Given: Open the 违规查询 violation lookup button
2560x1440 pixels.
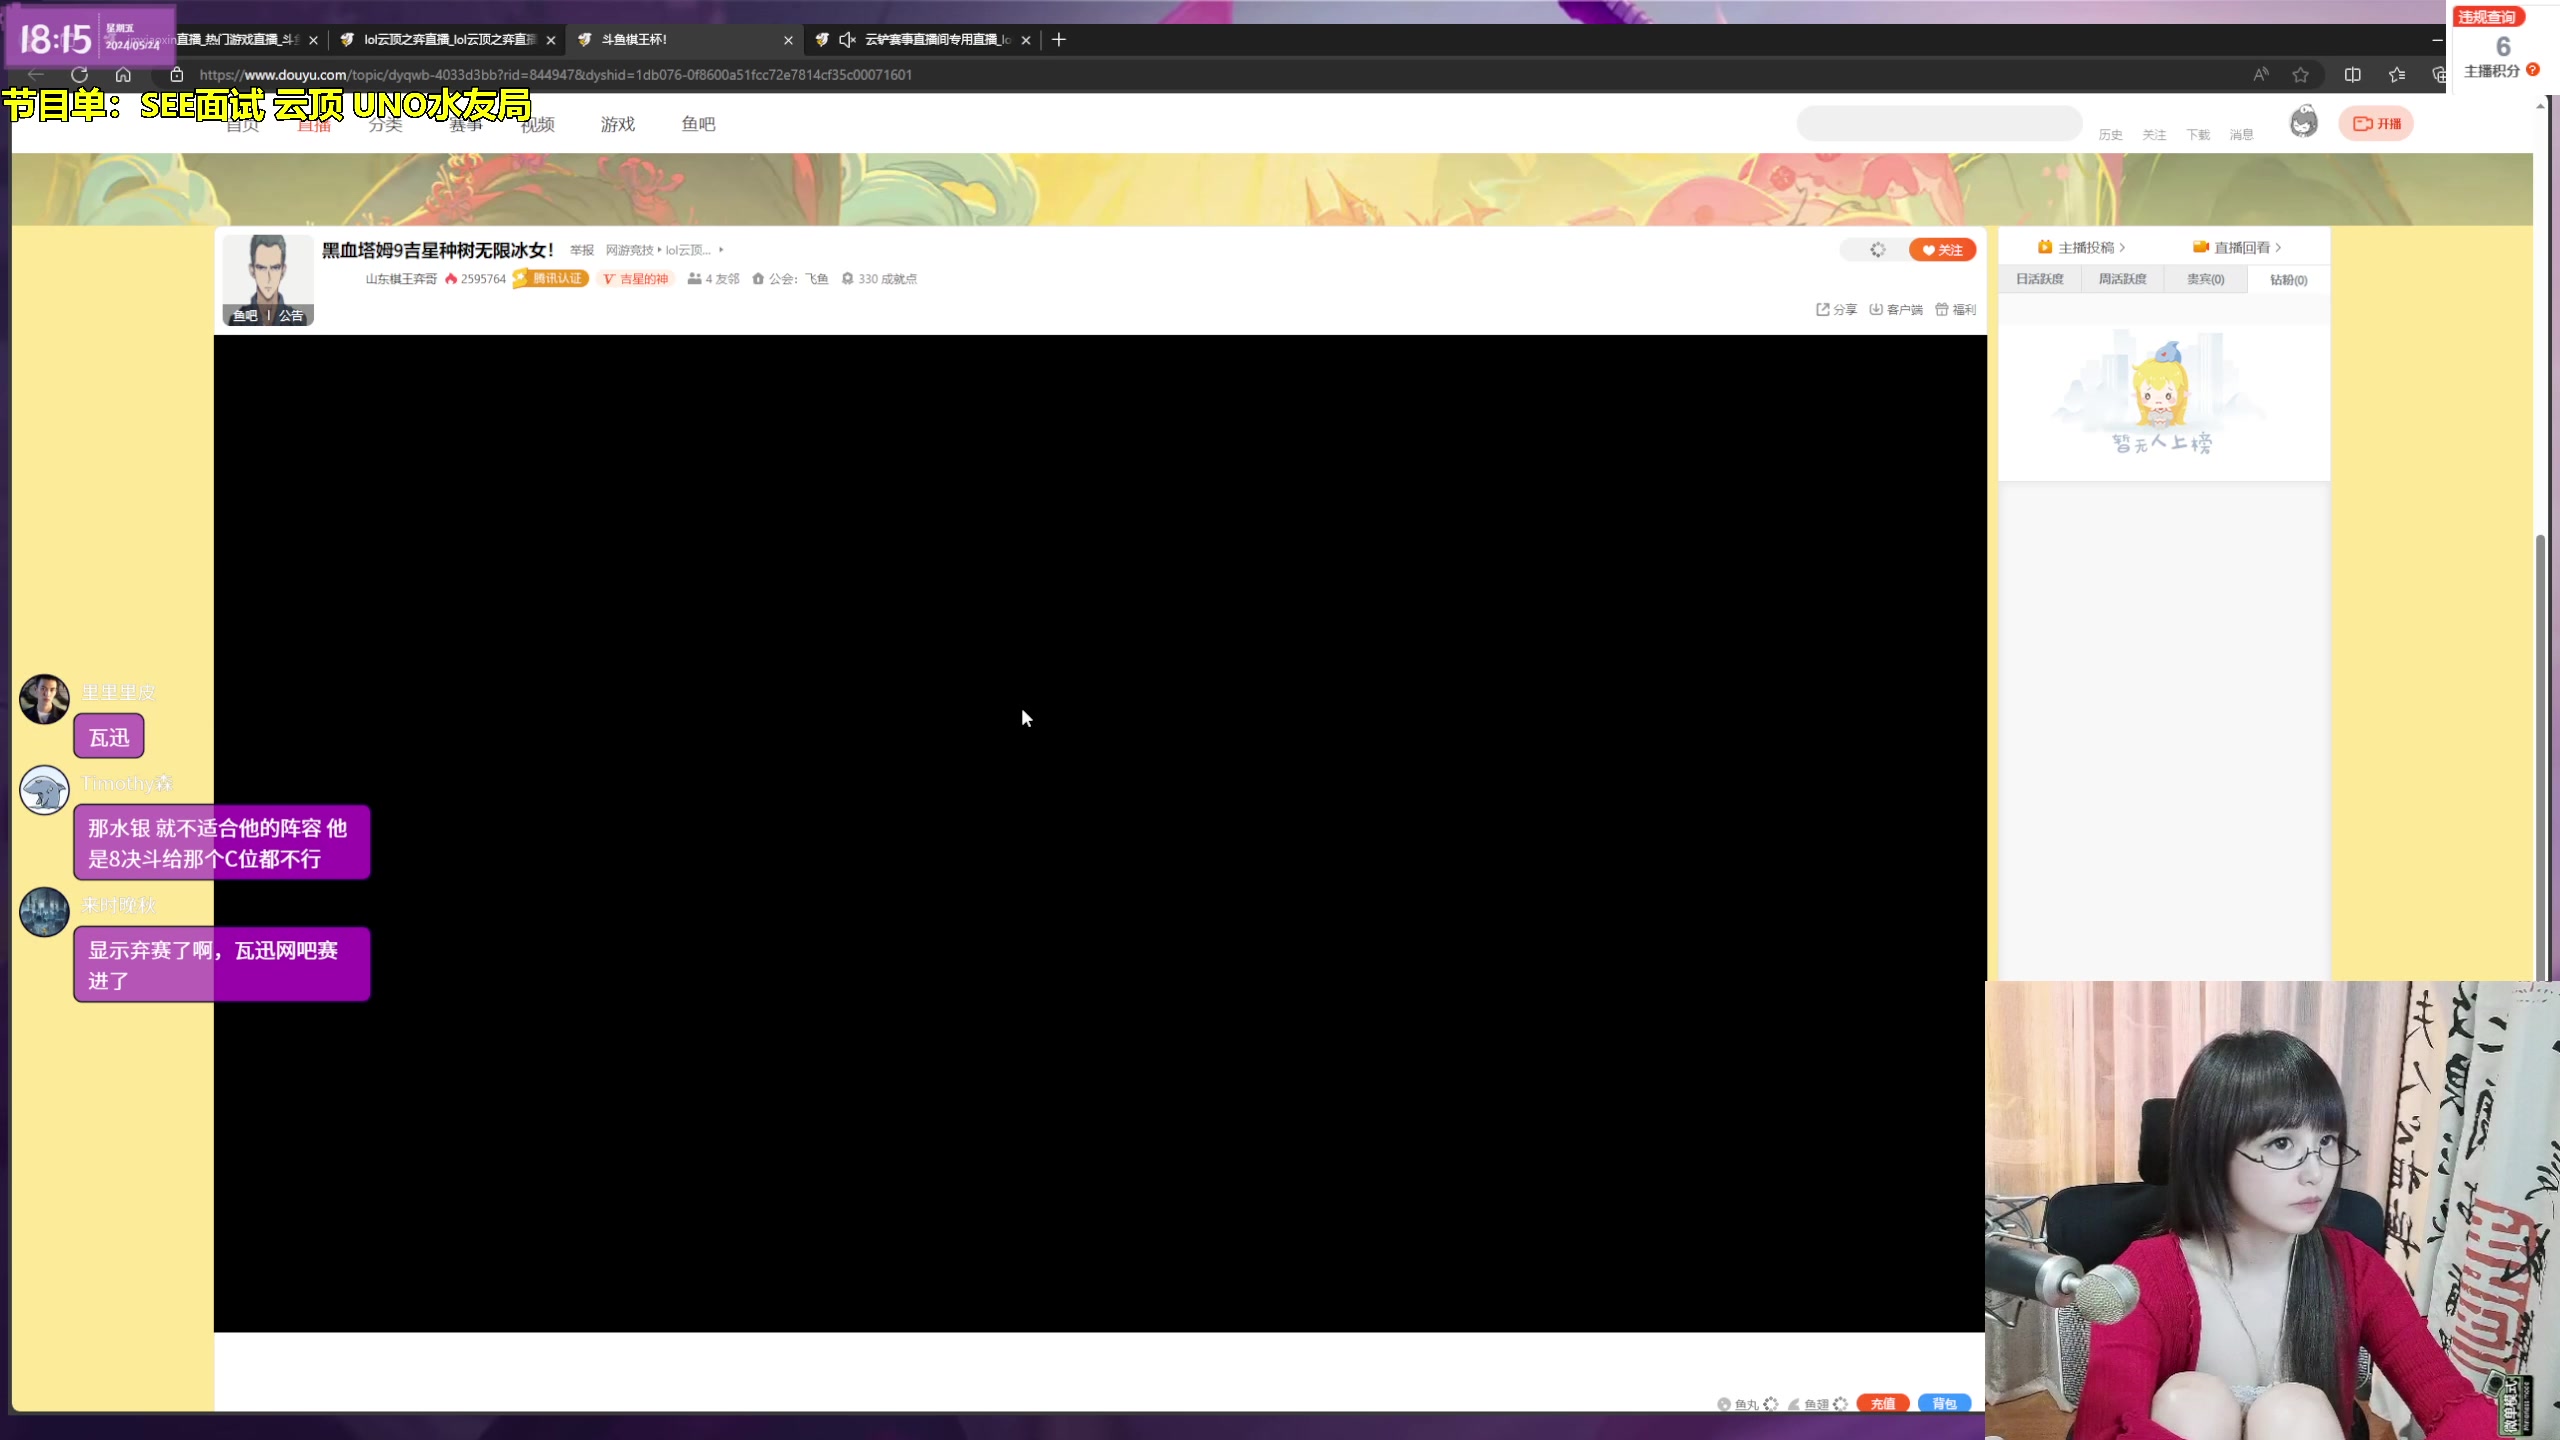Looking at the screenshot, I should (2488, 17).
